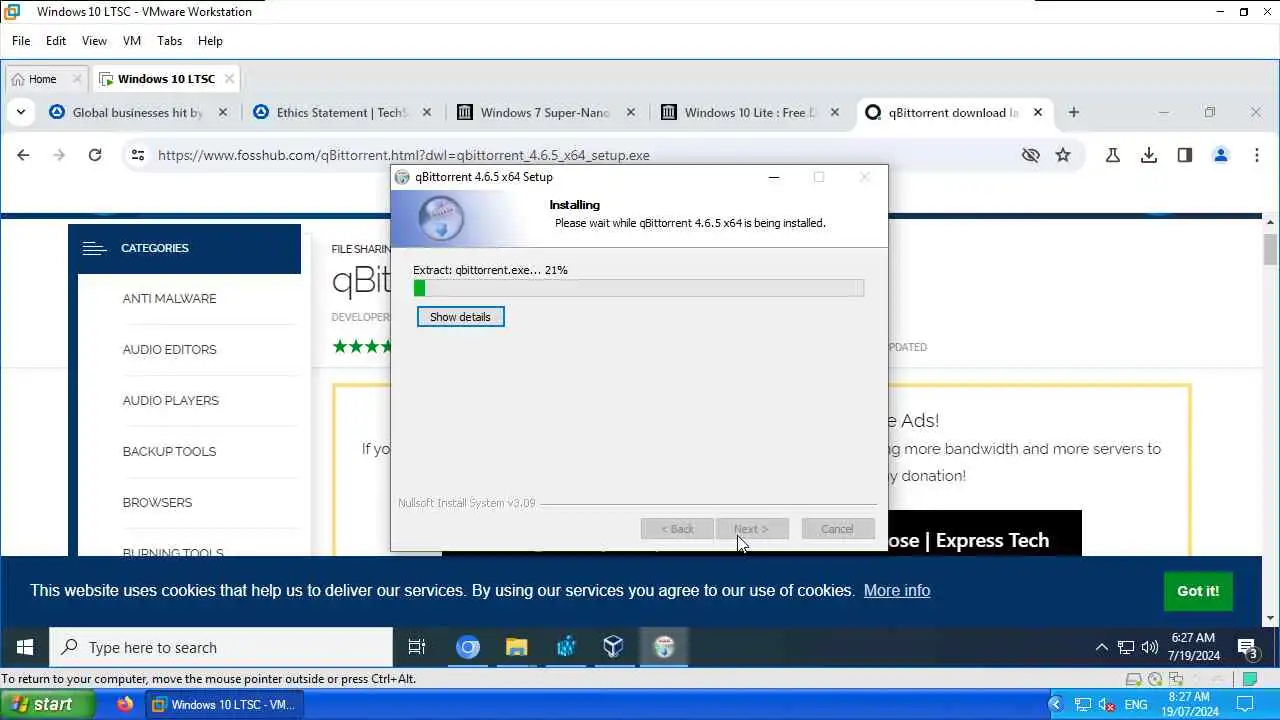The width and height of the screenshot is (1280, 720).
Task: Toggle Chrome side panel icon
Action: (1185, 155)
